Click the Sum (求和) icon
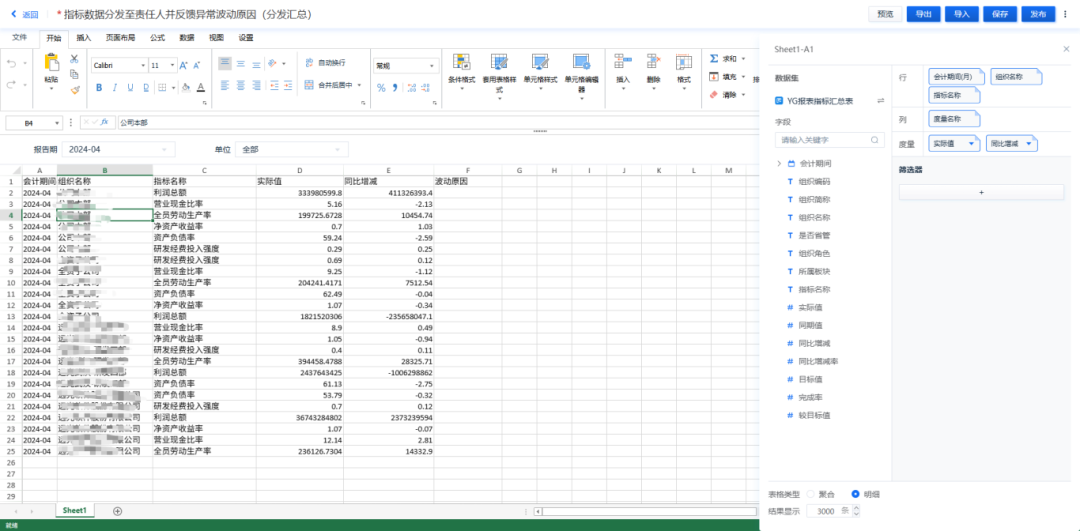 [714, 59]
